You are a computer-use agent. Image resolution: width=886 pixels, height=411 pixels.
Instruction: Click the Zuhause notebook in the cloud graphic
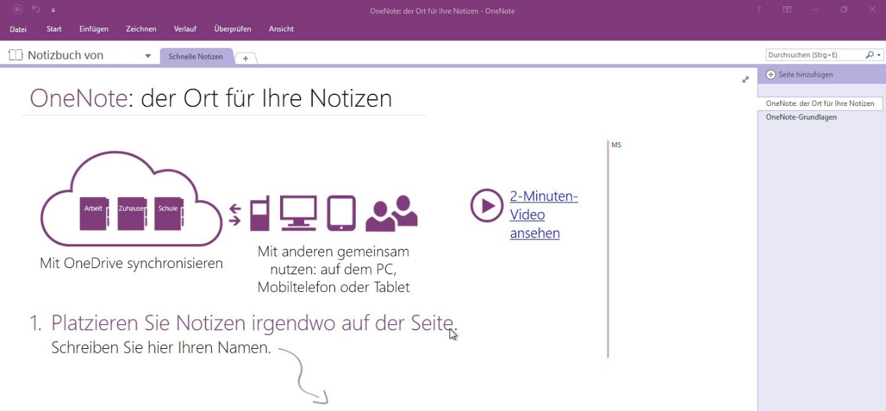[132, 213]
